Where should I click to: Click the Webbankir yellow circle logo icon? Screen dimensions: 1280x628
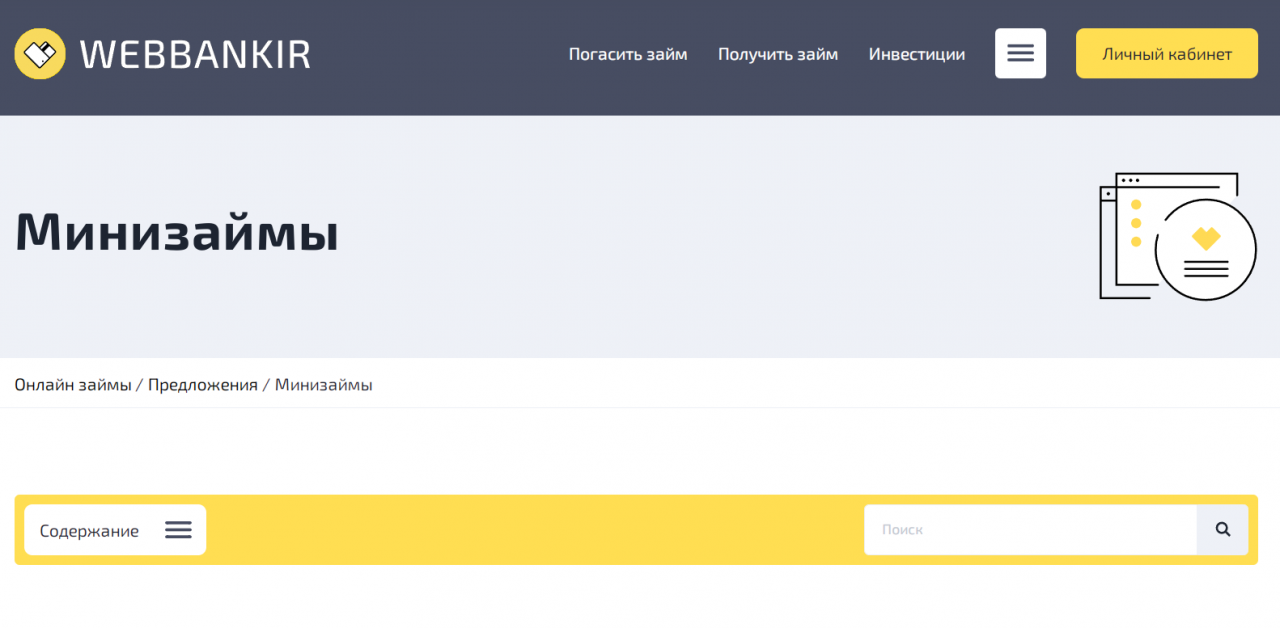(40, 54)
